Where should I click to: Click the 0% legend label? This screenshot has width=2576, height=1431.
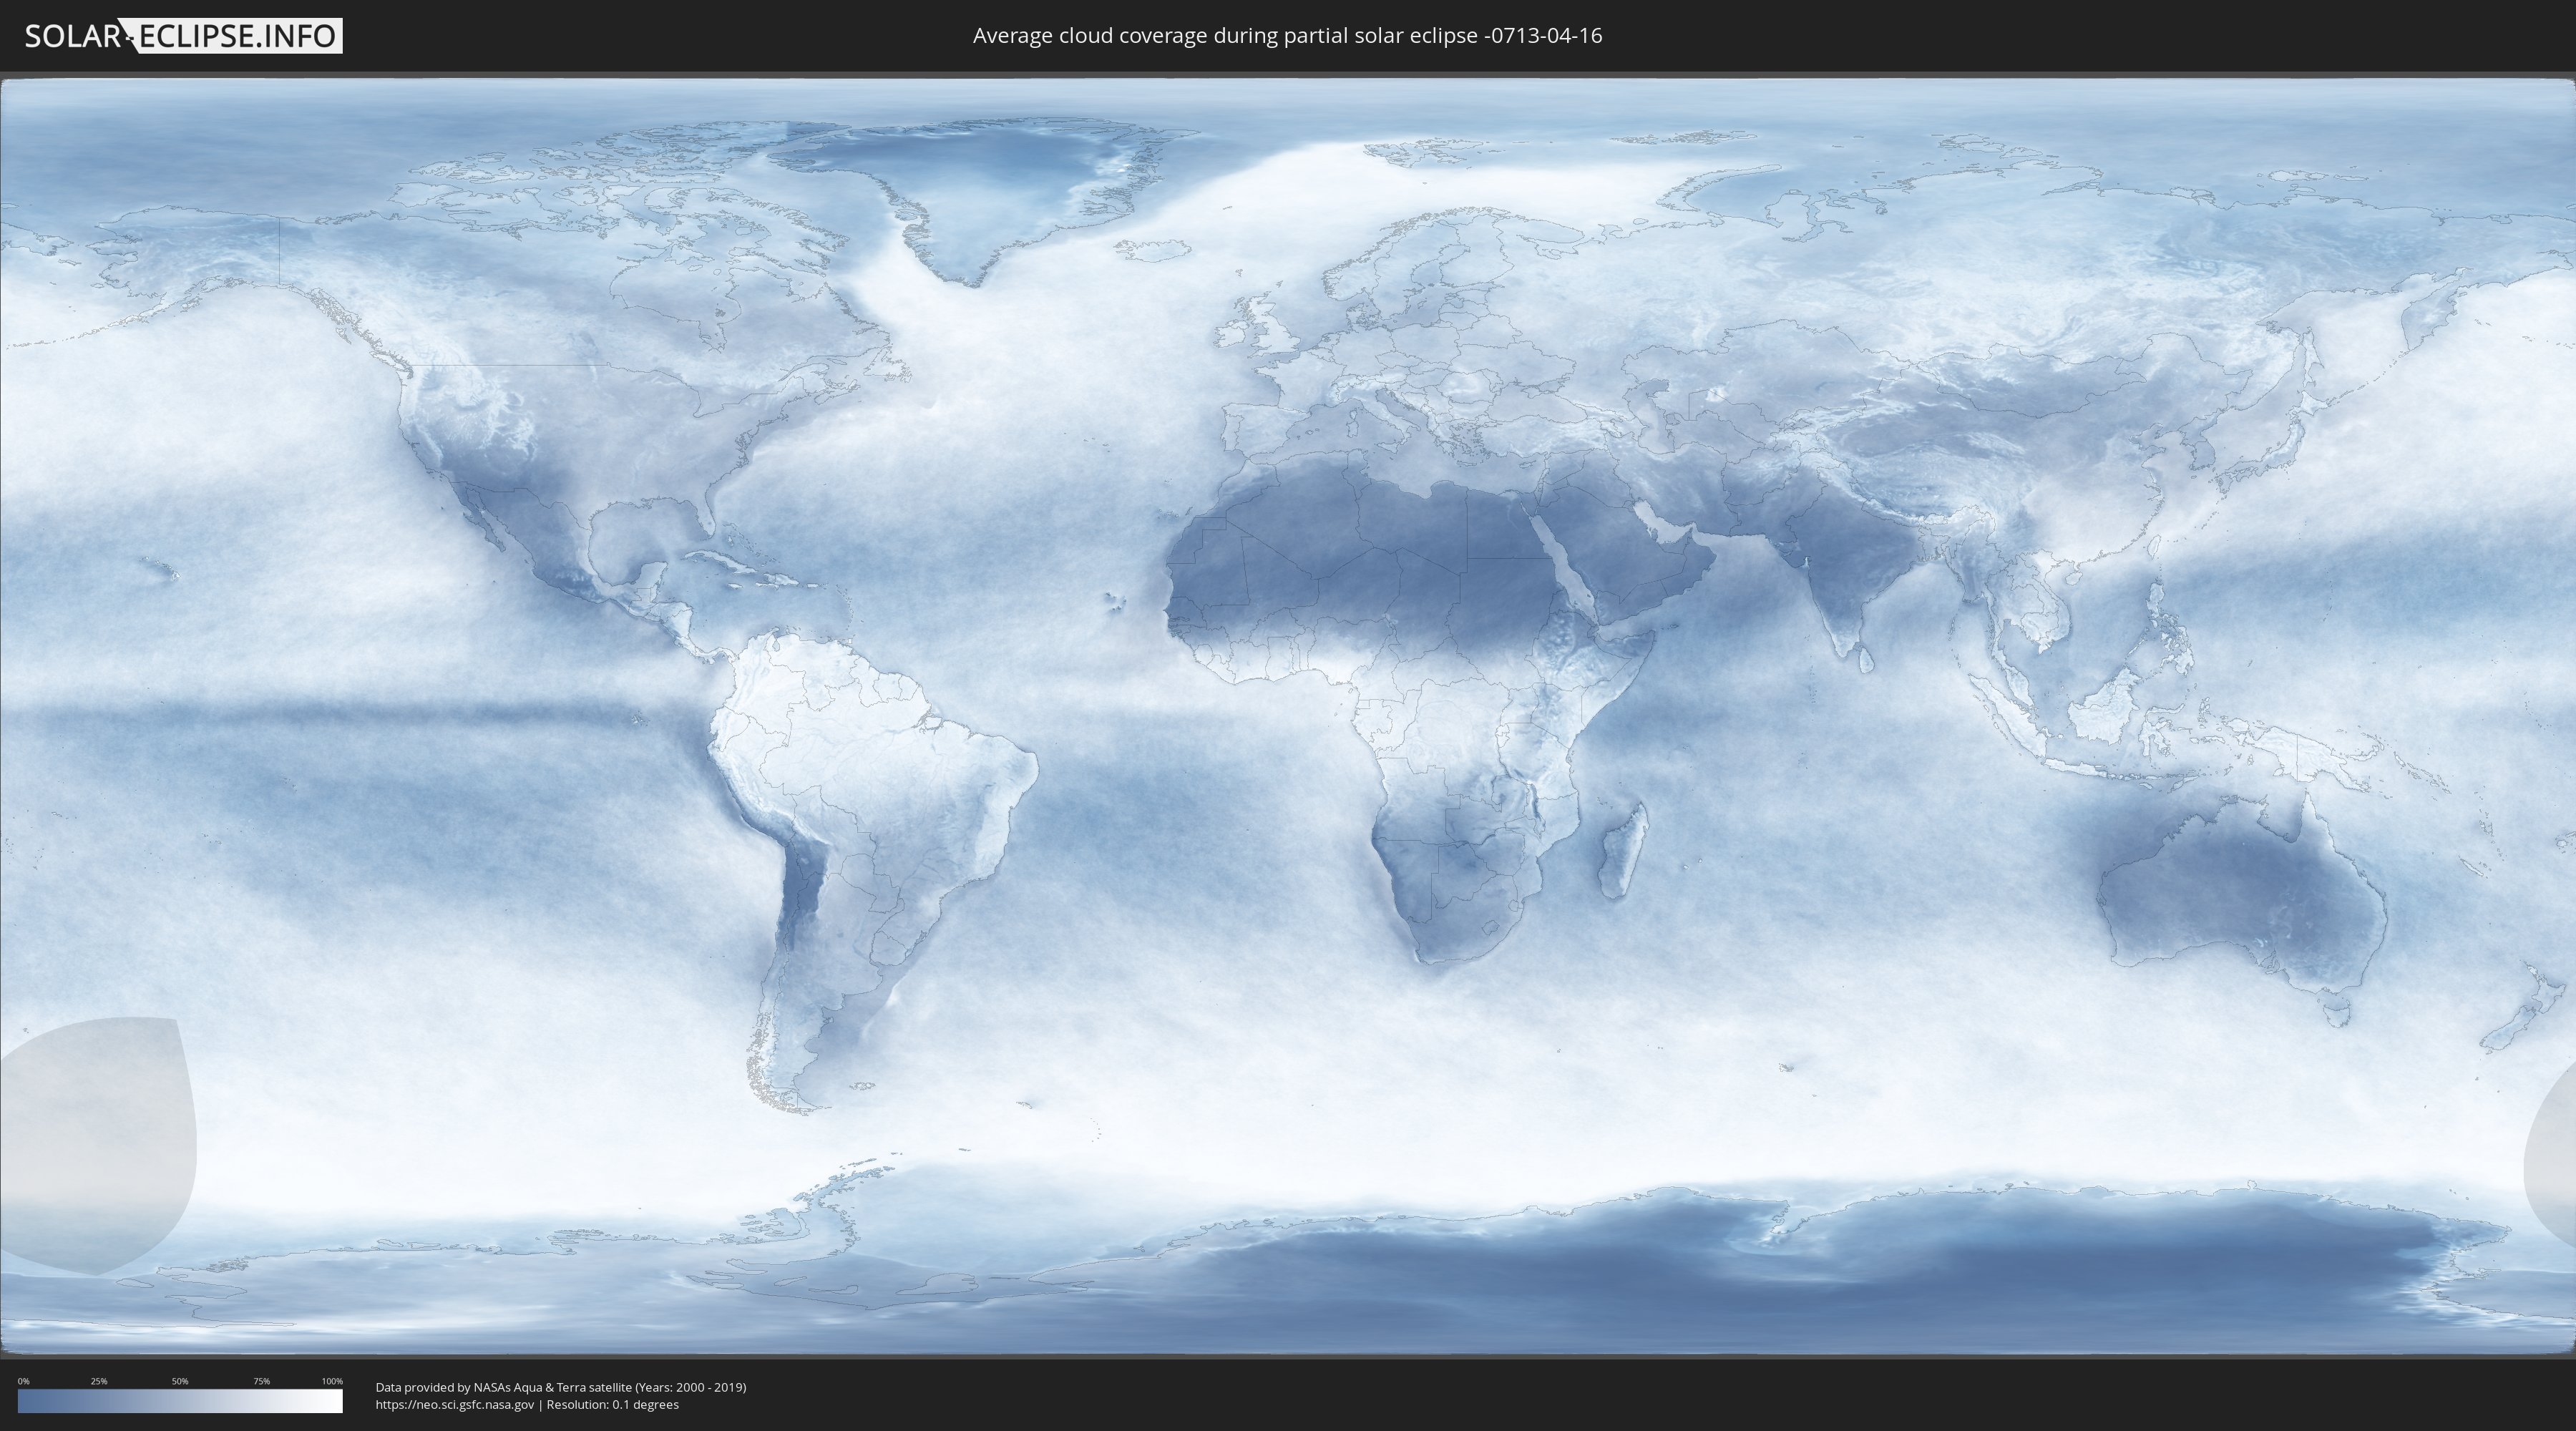point(23,1381)
